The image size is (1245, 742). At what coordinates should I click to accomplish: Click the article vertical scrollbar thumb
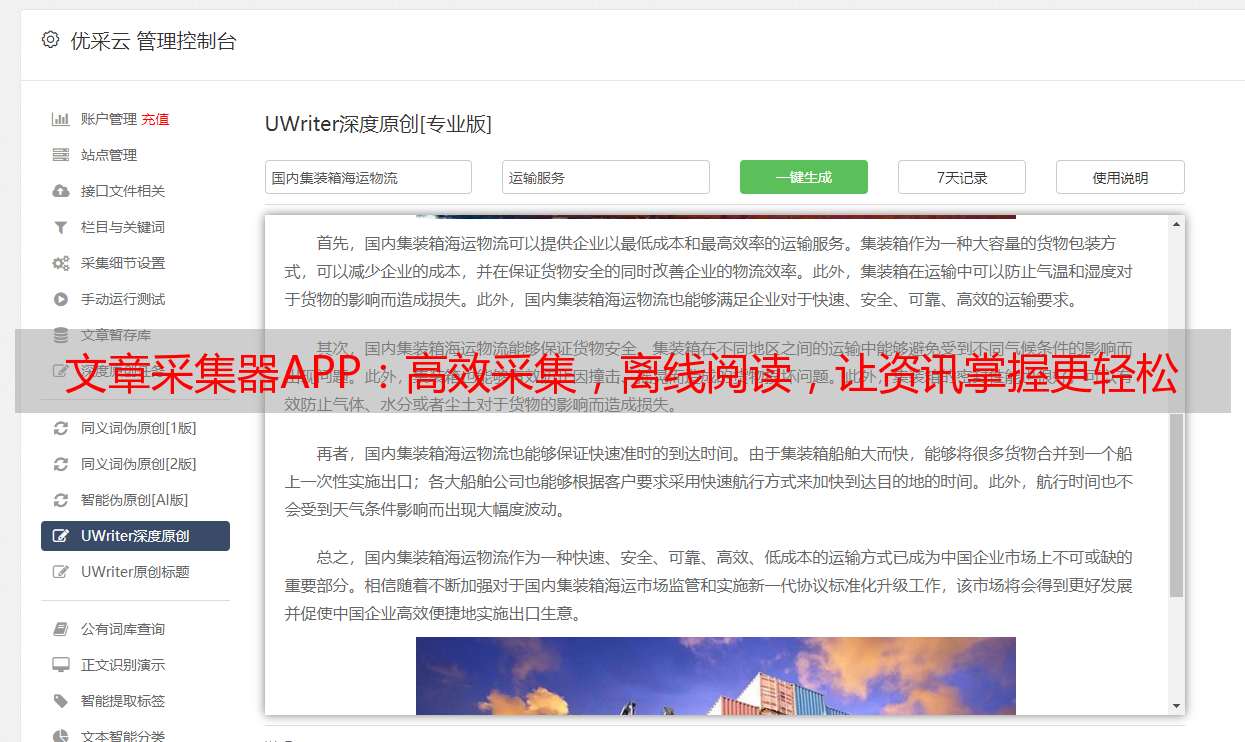pyautogui.click(x=1176, y=505)
